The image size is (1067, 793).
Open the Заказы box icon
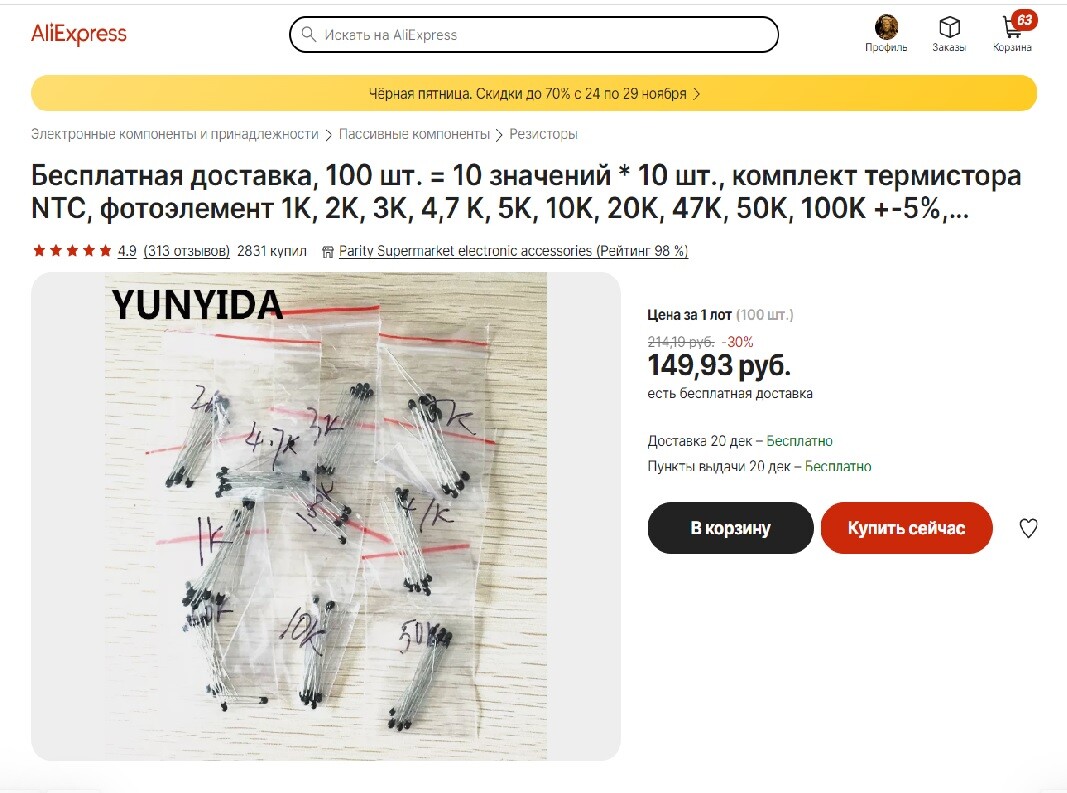(x=949, y=27)
